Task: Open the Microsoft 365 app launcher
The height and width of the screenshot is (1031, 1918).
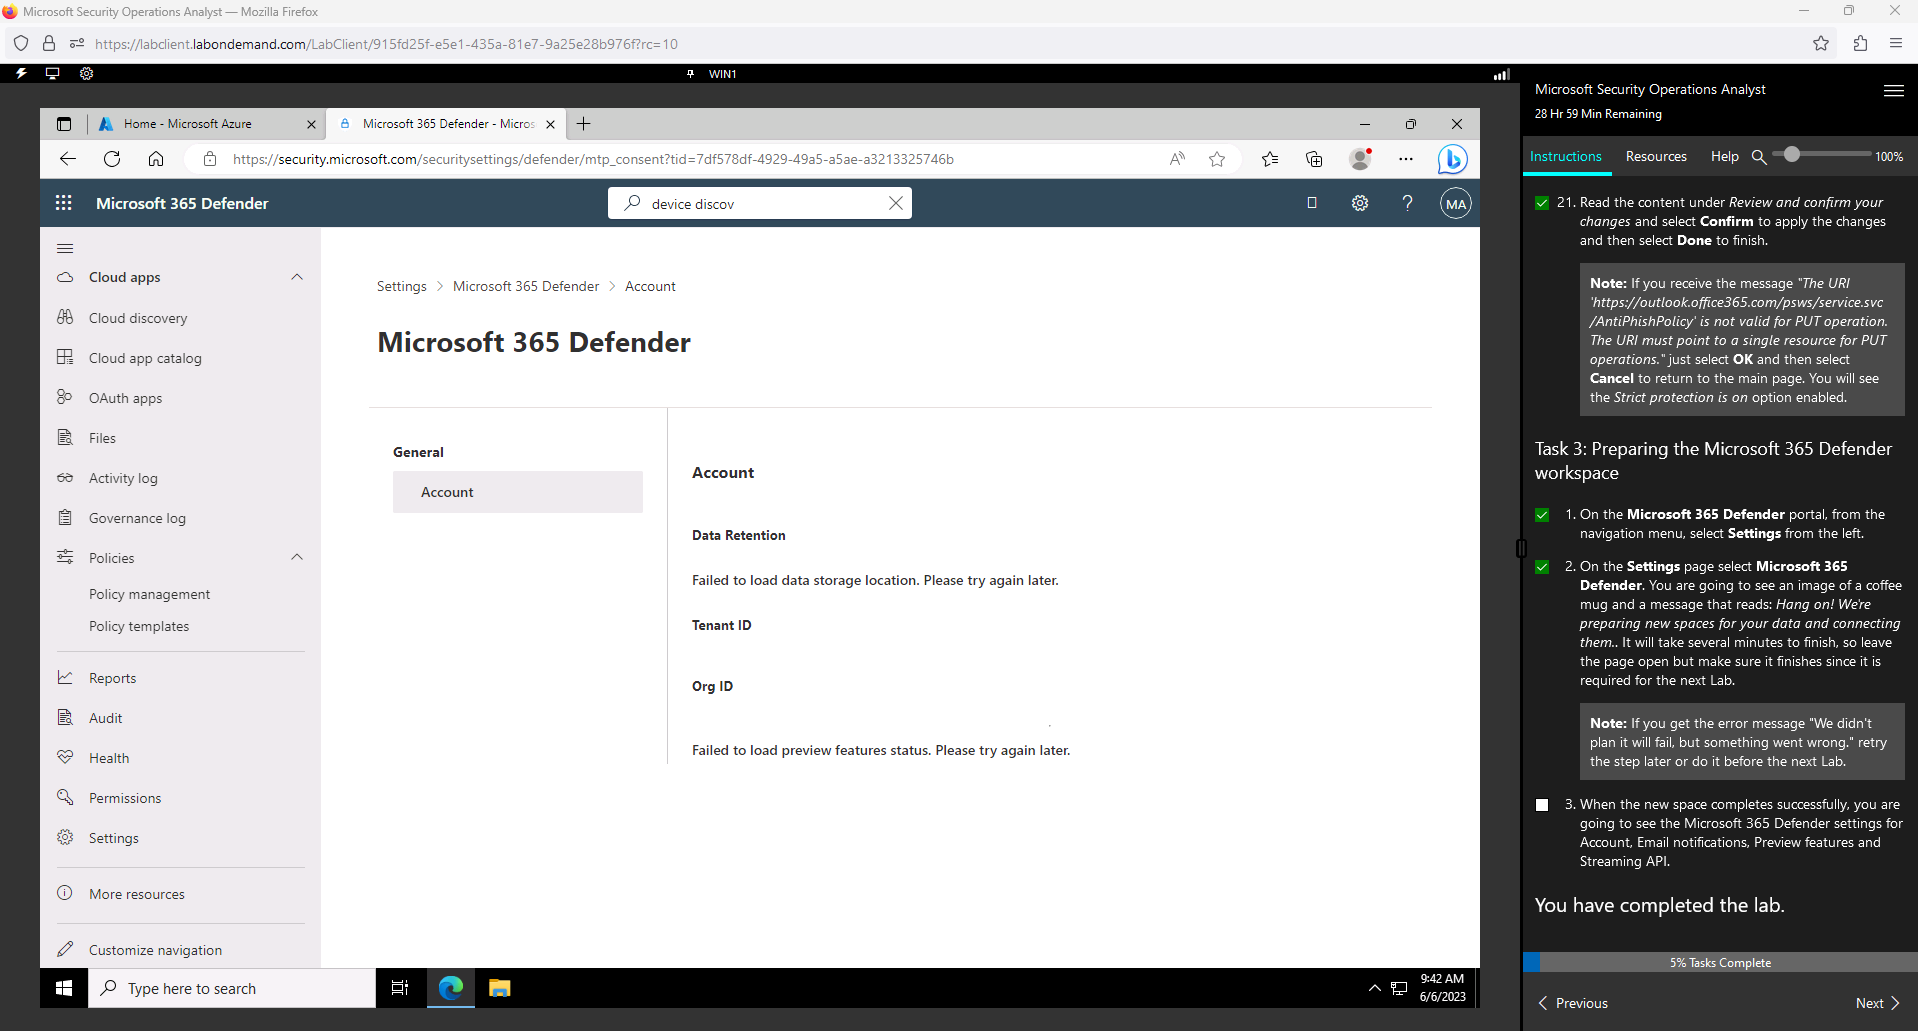Action: tap(63, 202)
